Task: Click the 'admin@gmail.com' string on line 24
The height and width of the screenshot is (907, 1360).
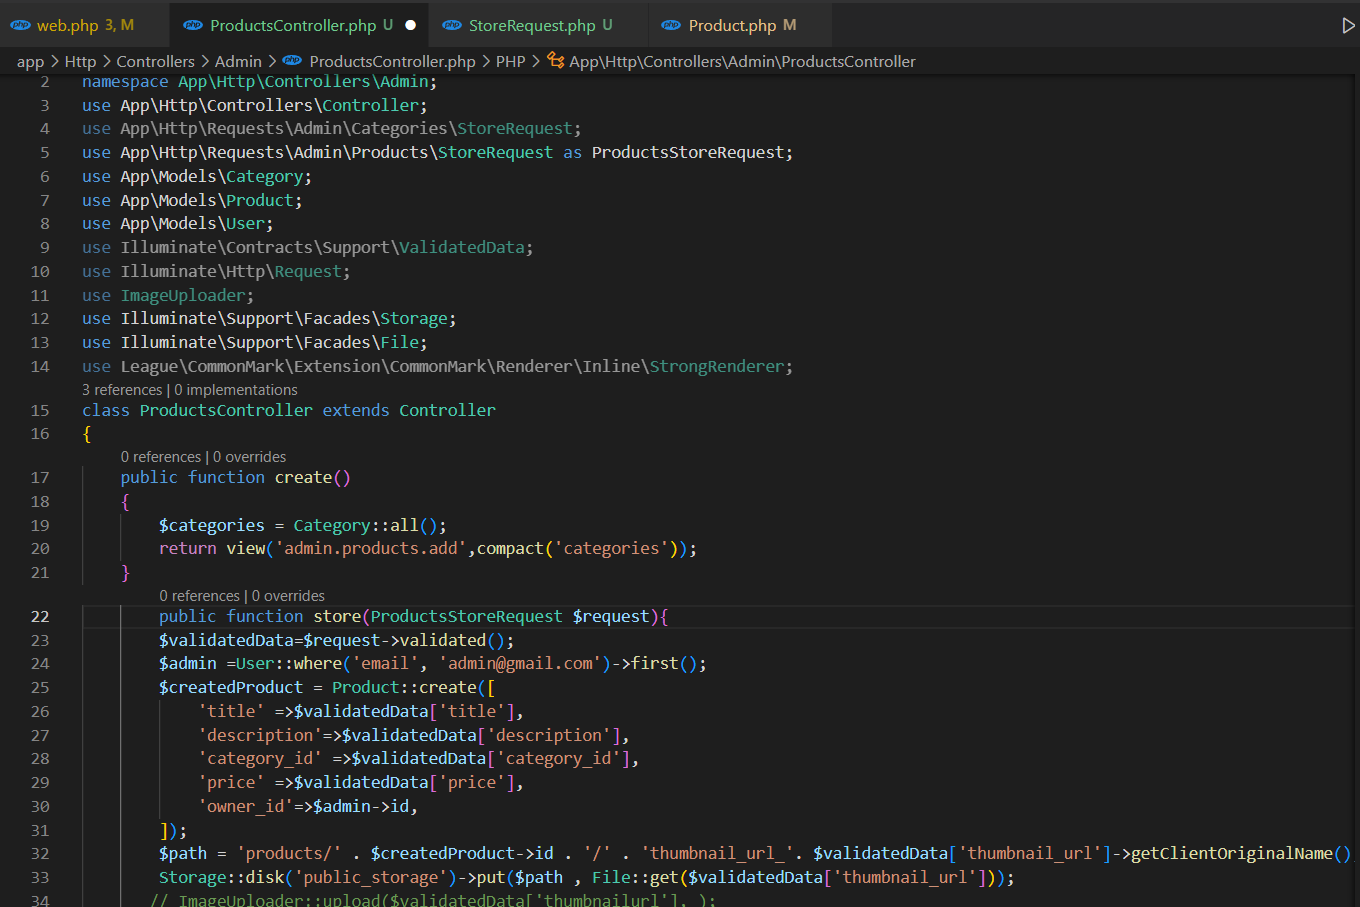Action: [x=520, y=663]
